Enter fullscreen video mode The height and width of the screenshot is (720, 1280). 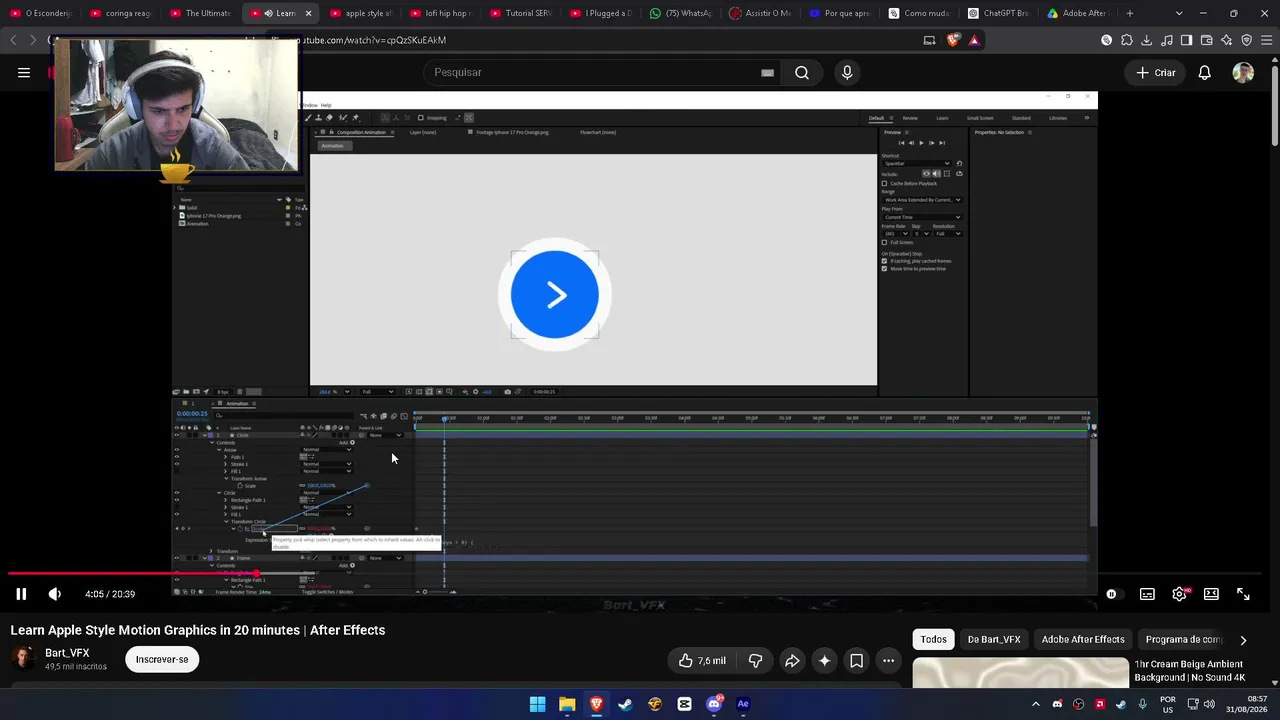coord(1243,594)
